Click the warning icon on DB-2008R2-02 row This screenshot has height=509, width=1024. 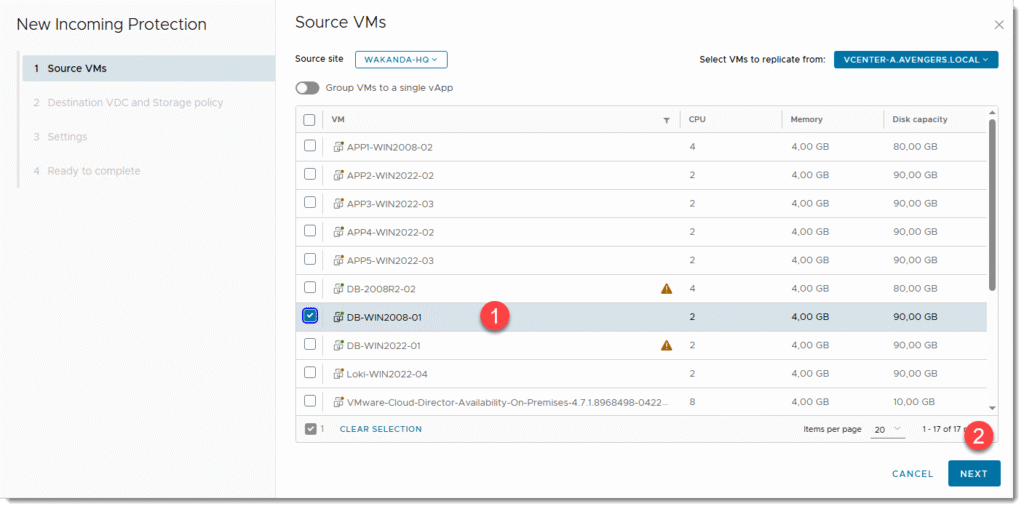(x=666, y=289)
